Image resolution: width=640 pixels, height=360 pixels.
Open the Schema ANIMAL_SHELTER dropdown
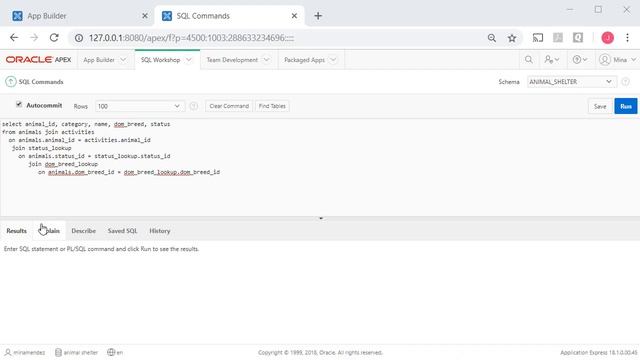pyautogui.click(x=571, y=82)
